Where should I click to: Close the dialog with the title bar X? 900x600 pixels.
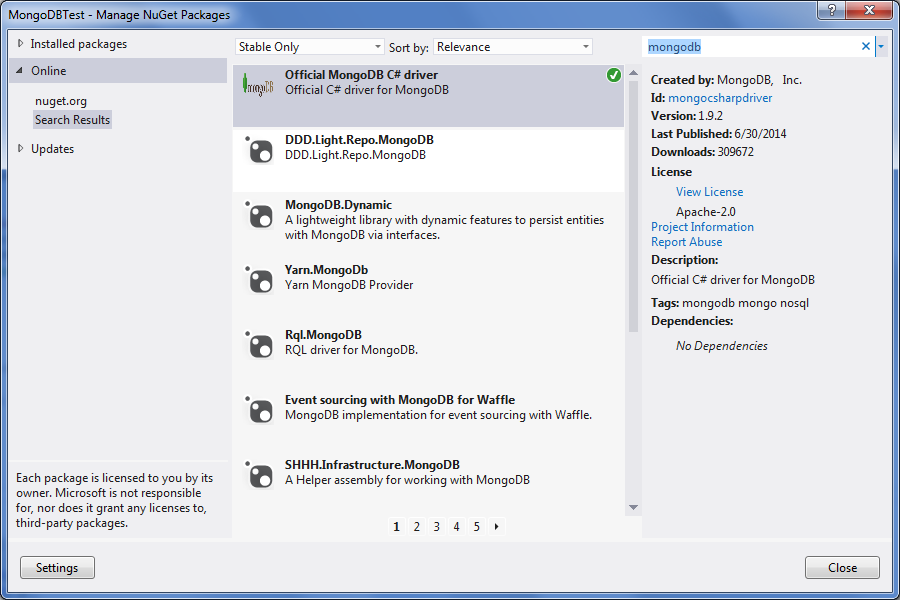[869, 9]
